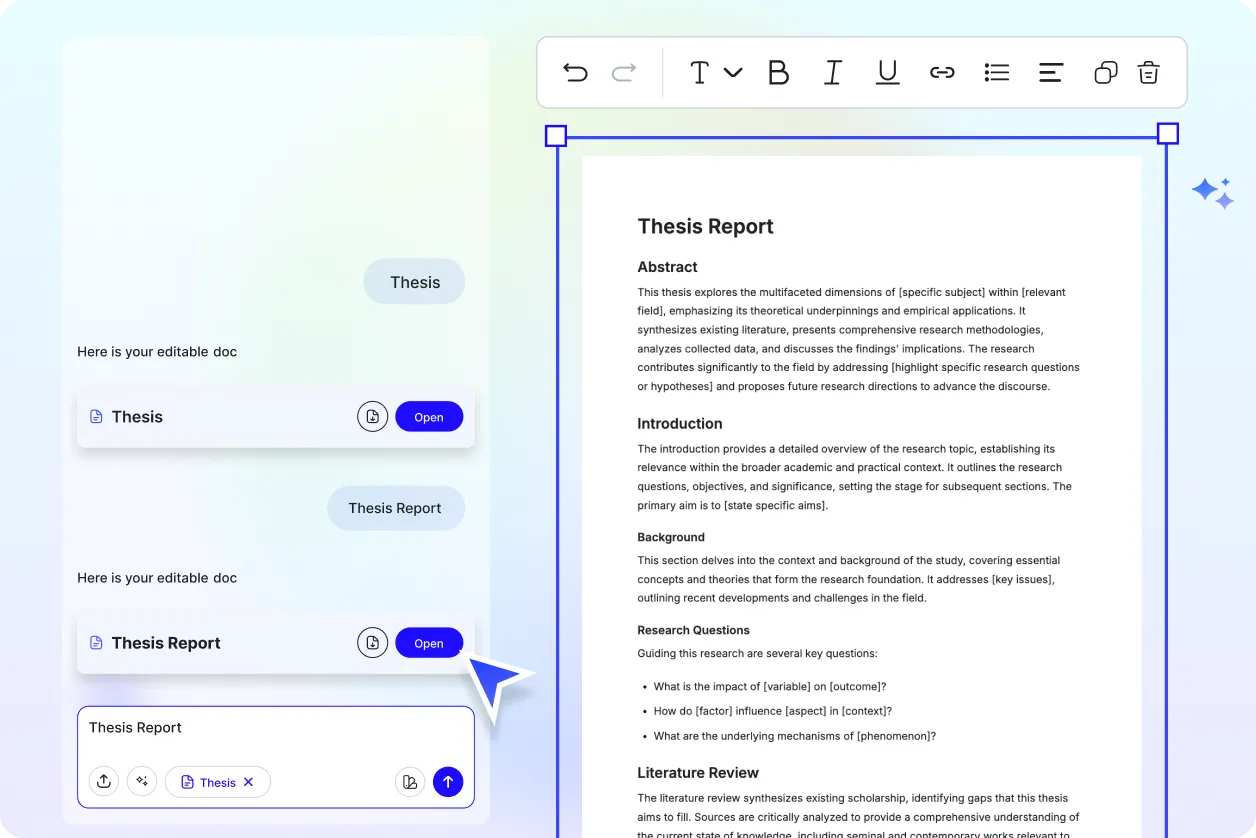This screenshot has width=1256, height=838.
Task: Click the AI sparkle enhance icon in prompt box
Action: tap(142, 782)
